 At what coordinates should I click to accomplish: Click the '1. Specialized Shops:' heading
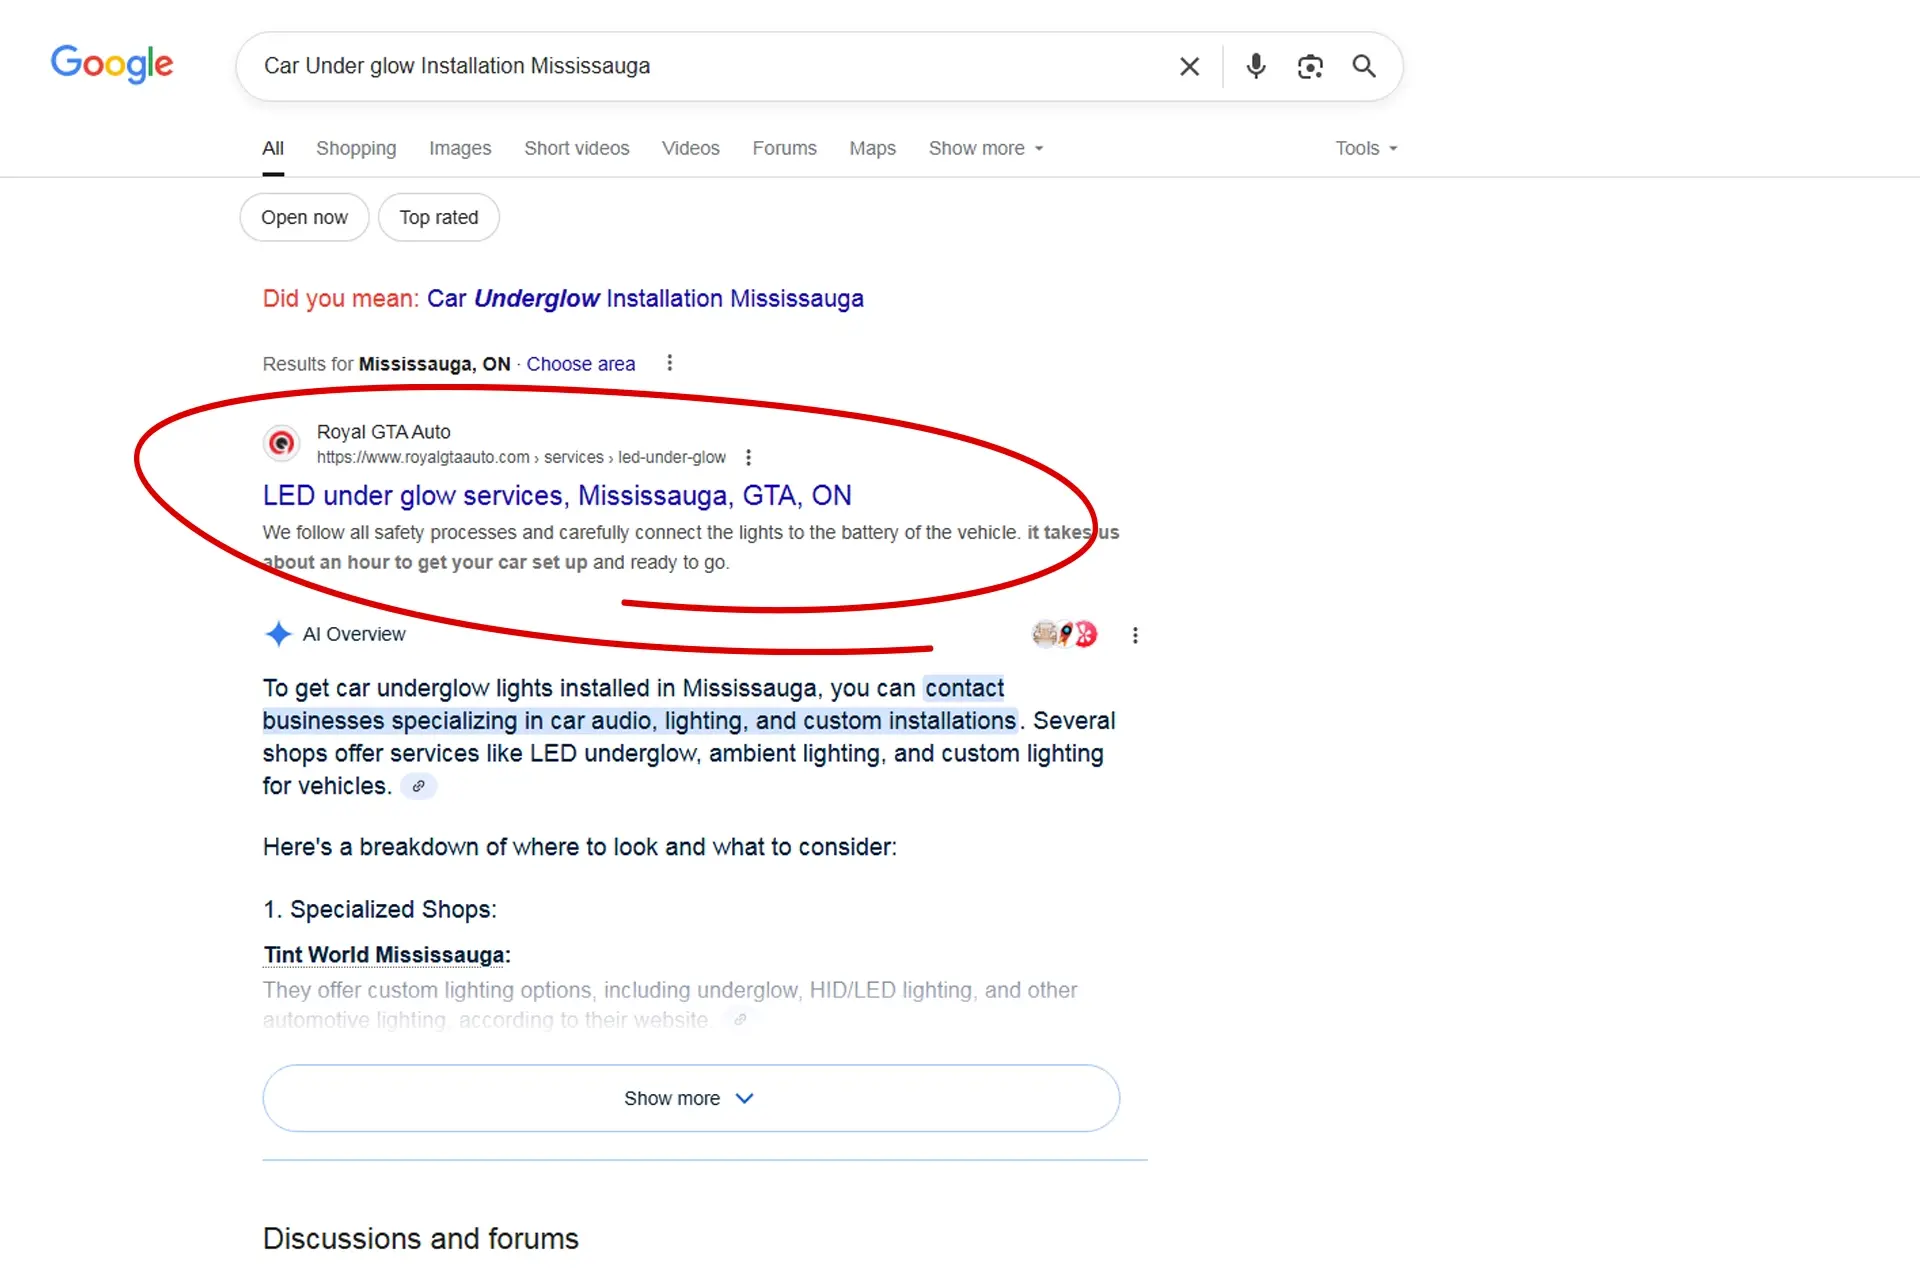pyautogui.click(x=380, y=909)
